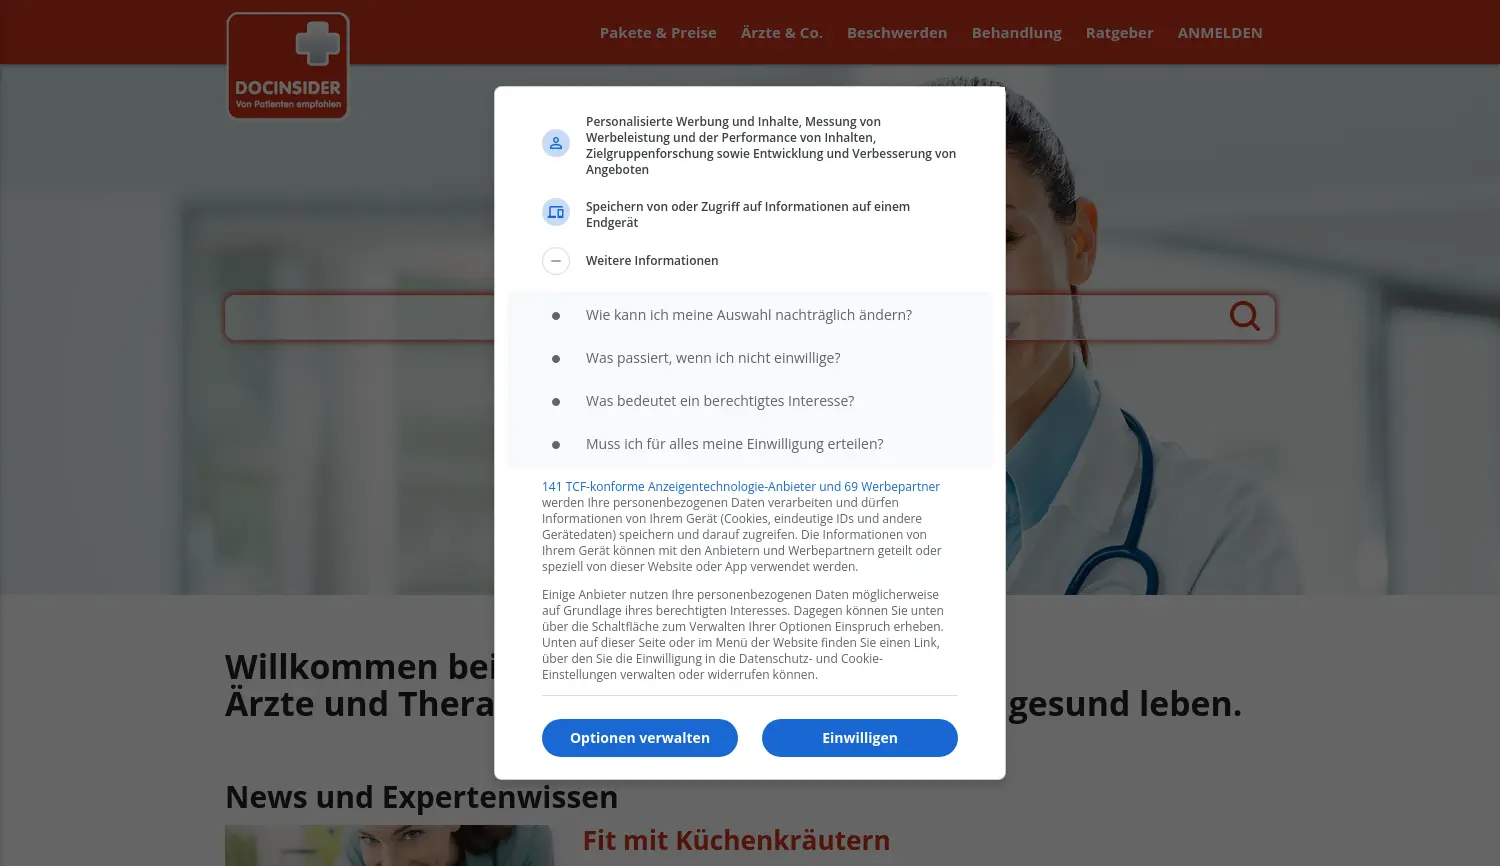Open the Ärzte & Co. menu
Screen dimensions: 1500x866
click(781, 33)
